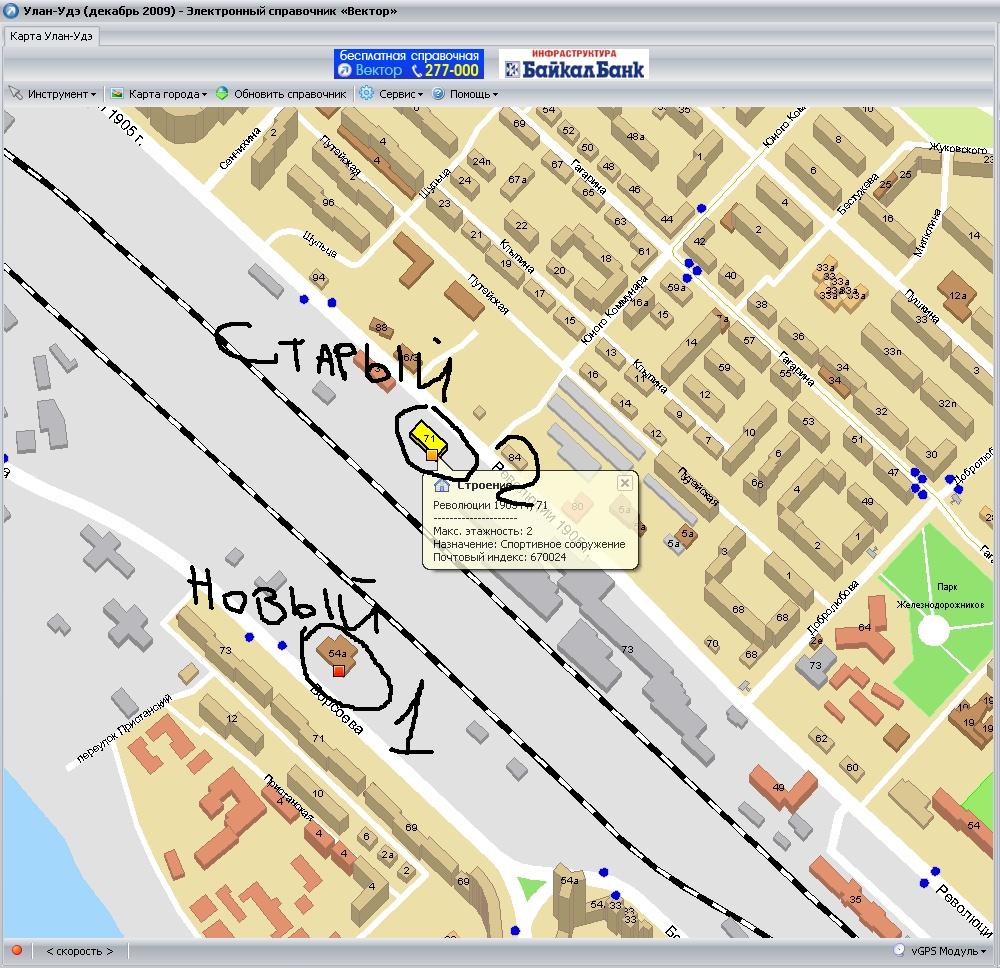Image resolution: width=1000 pixels, height=968 pixels.
Task: Click the application icon in the title bar
Action: click(x=11, y=11)
